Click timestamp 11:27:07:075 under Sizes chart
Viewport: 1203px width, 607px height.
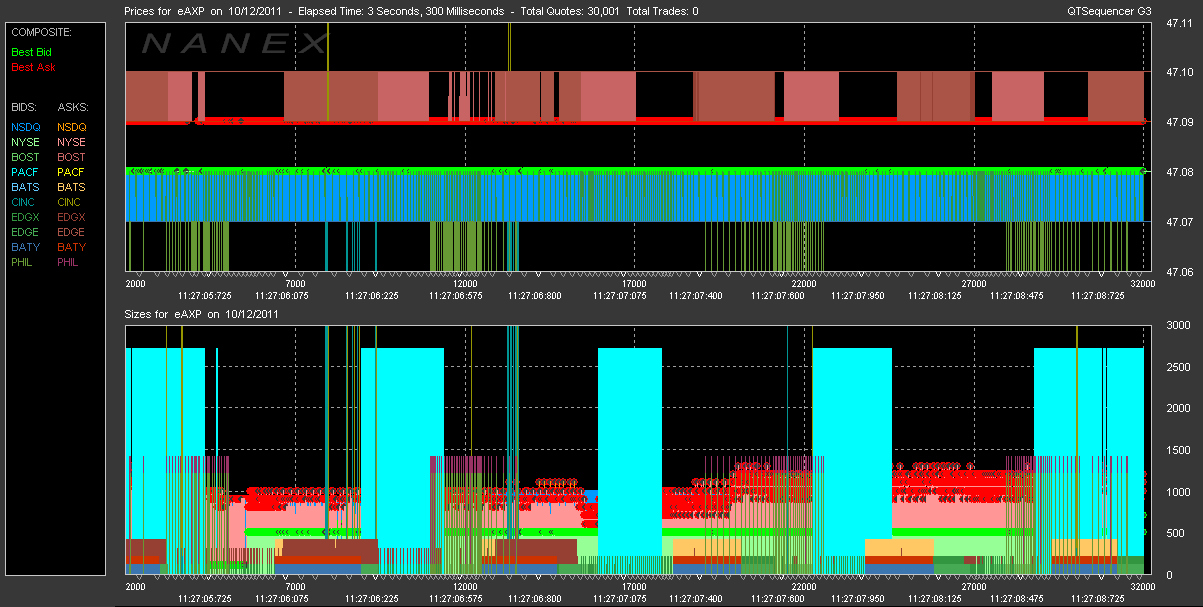point(620,599)
